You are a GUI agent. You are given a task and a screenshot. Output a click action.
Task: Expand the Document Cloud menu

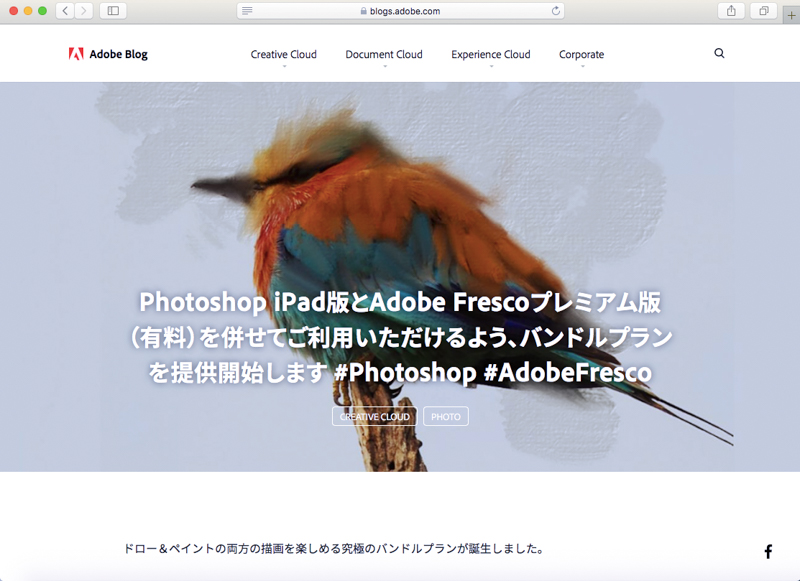384,55
